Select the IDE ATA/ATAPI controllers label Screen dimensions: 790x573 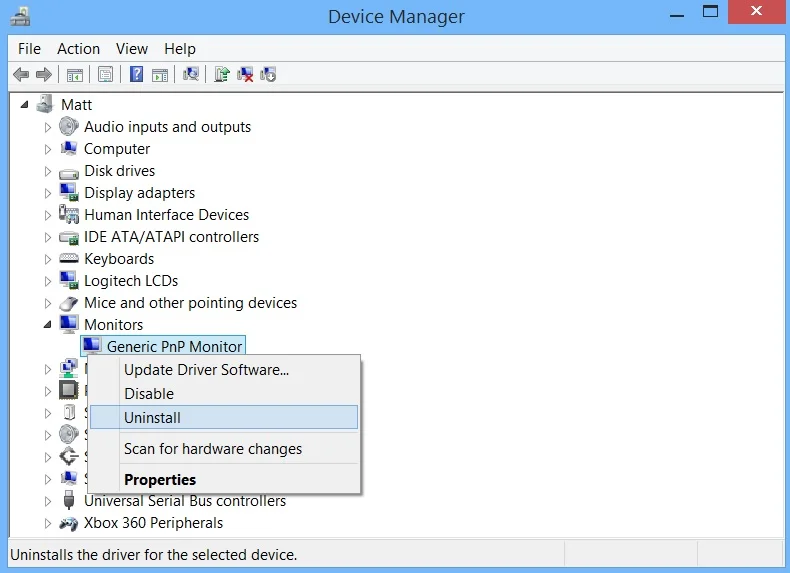click(171, 237)
